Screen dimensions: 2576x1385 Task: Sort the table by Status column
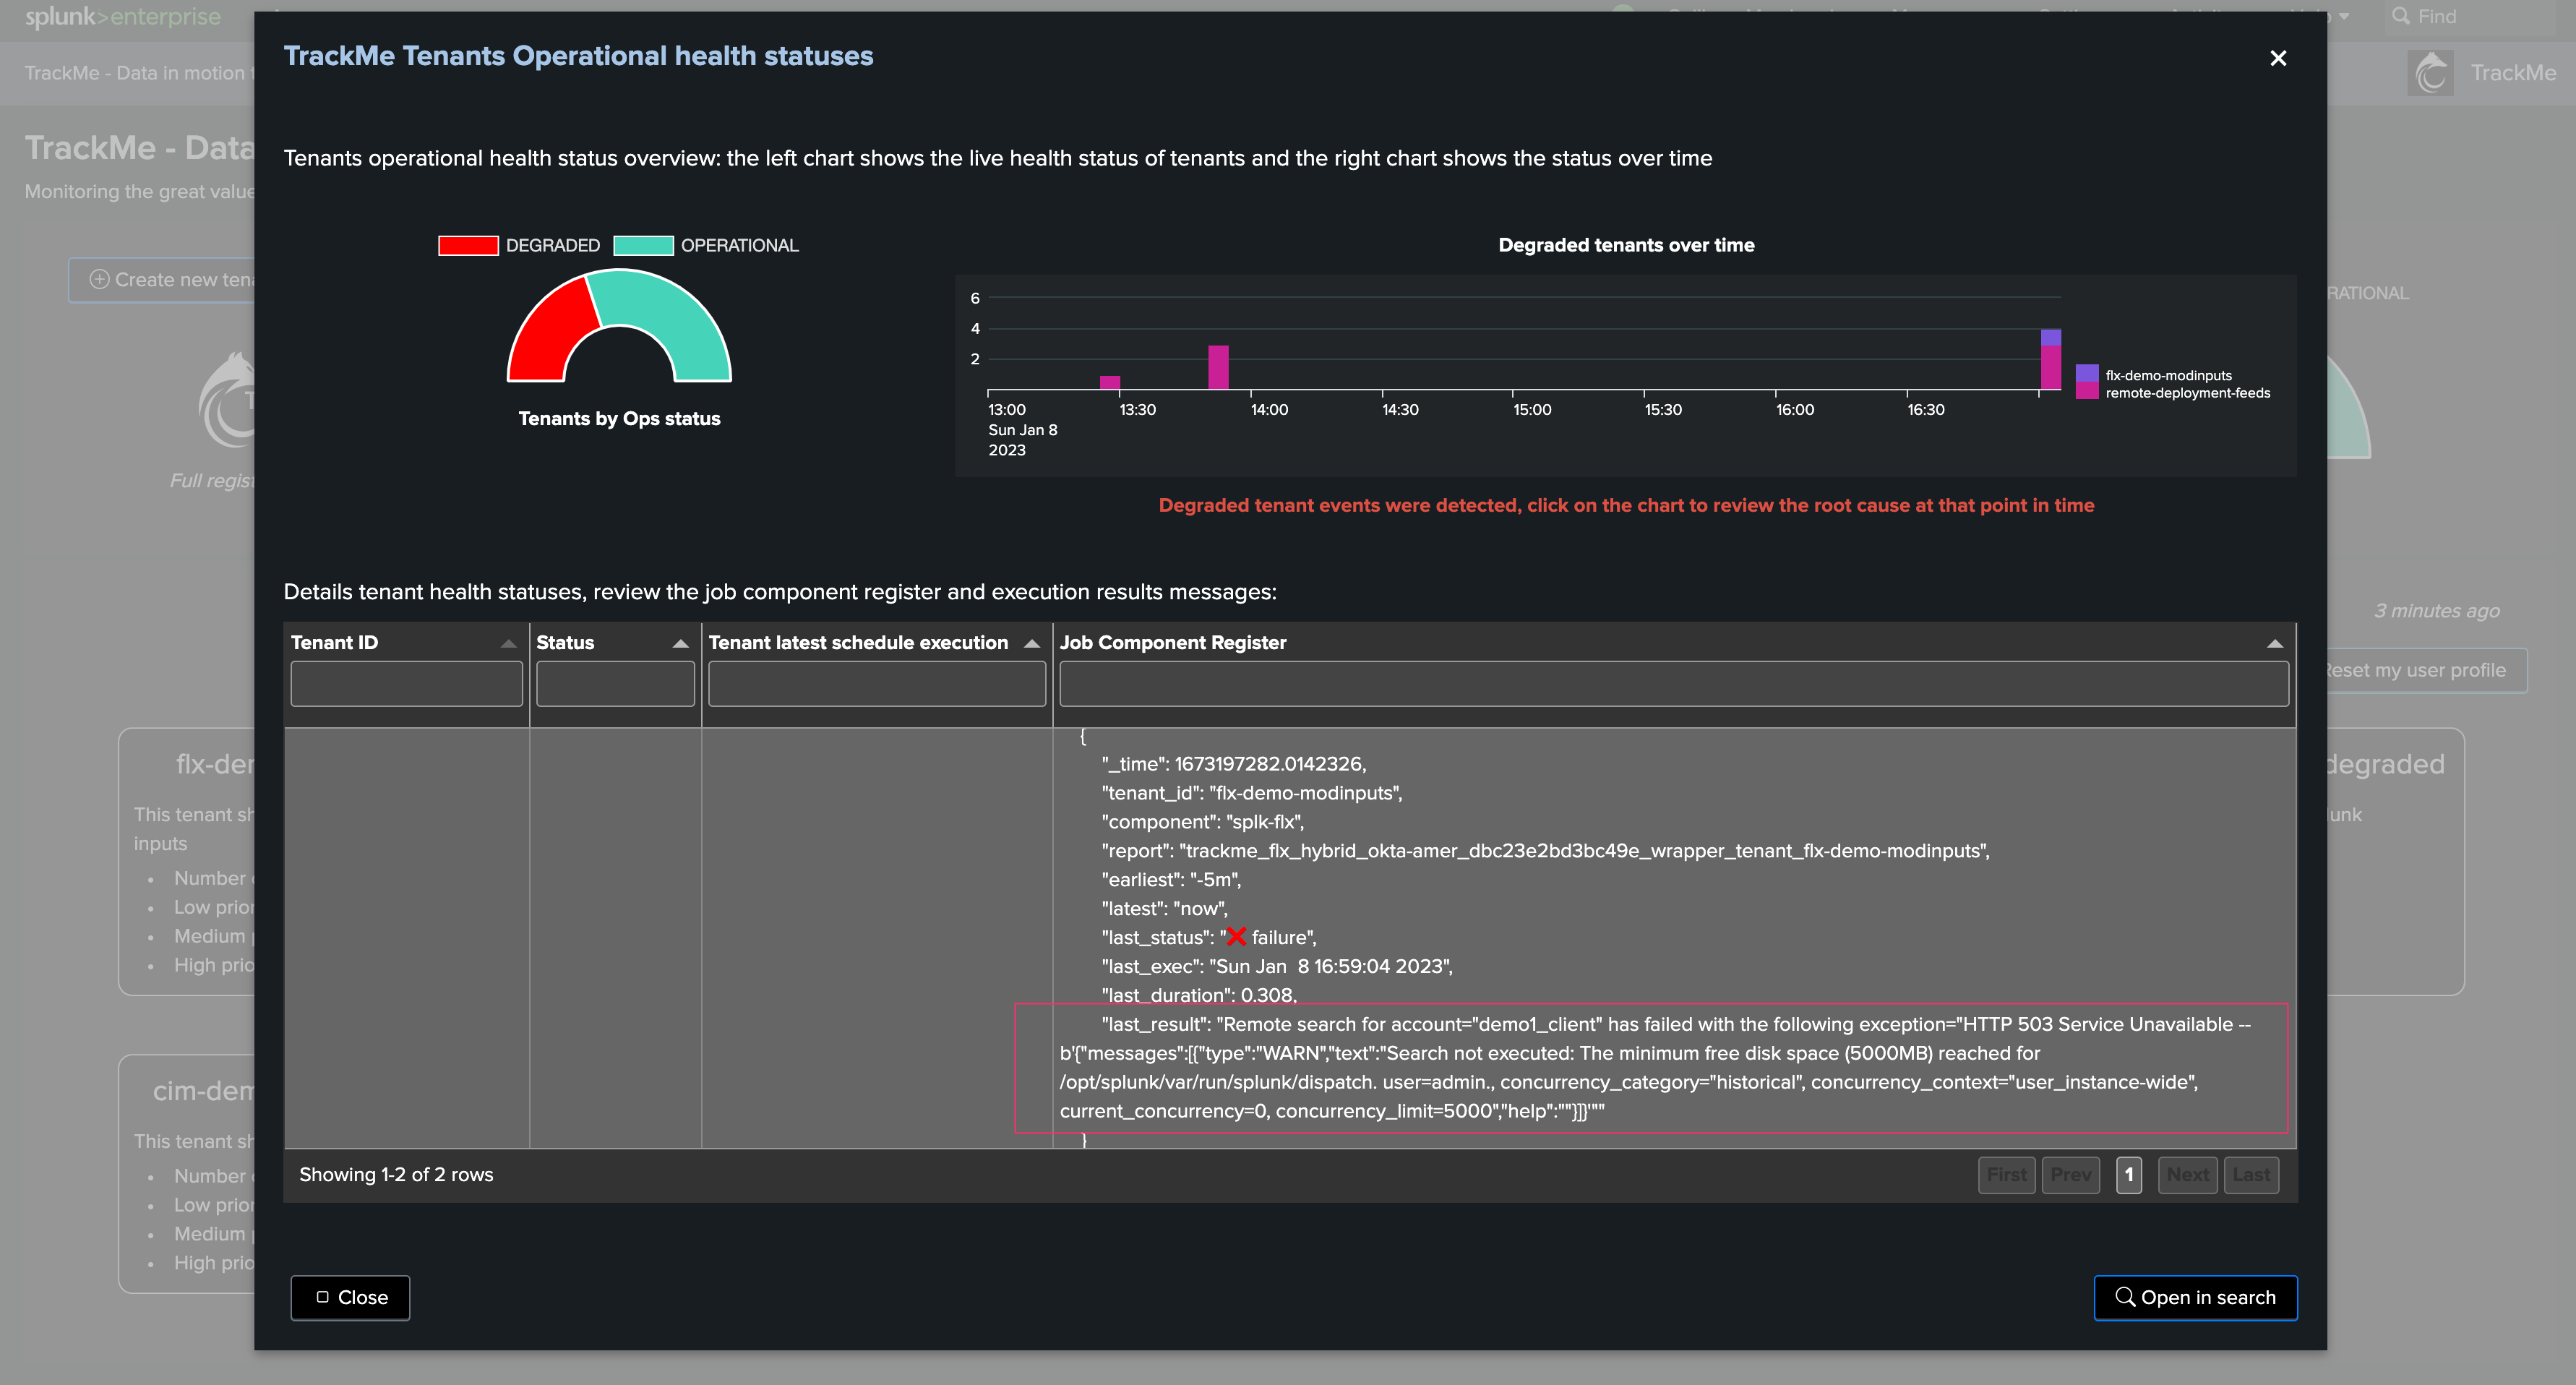680,643
